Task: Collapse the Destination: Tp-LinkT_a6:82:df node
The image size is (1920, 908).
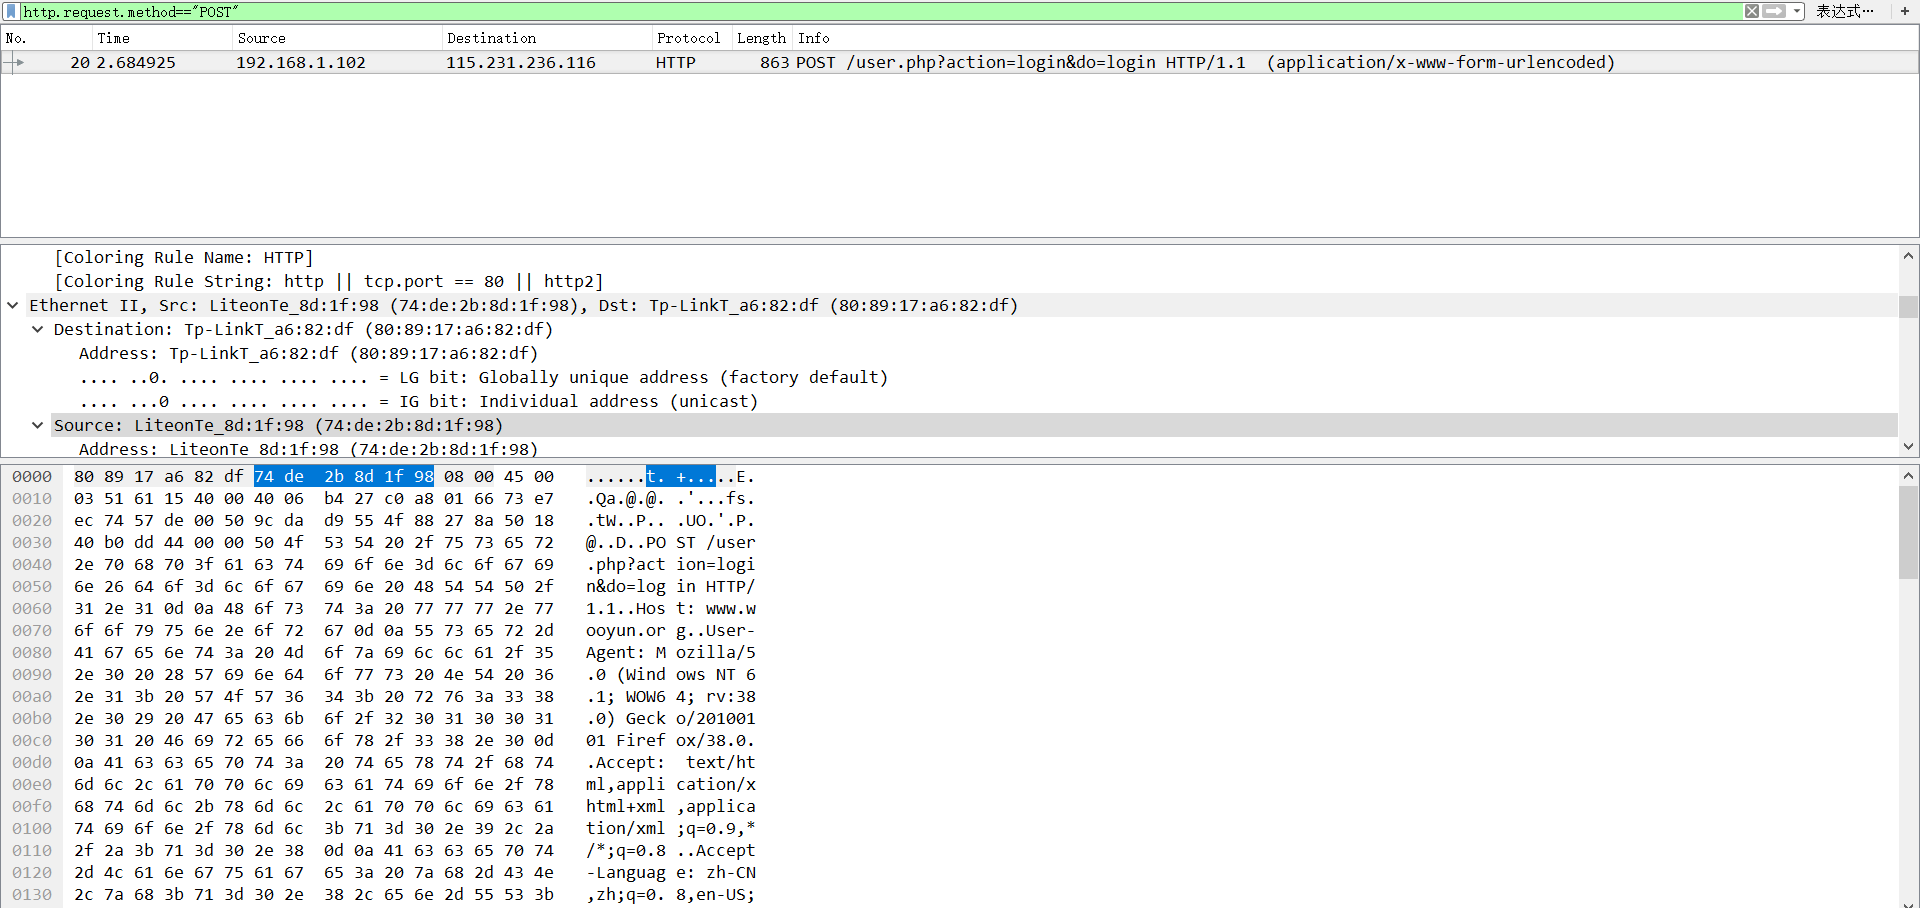Action: click(37, 329)
